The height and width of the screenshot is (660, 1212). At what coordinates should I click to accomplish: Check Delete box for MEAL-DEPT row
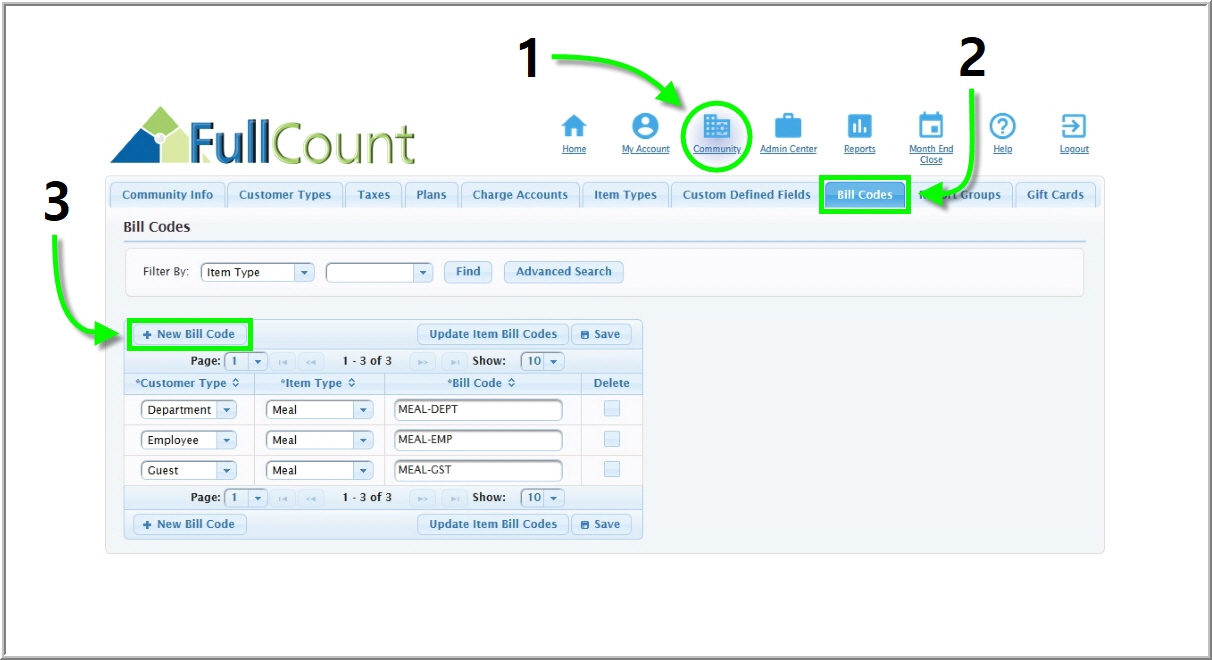[x=611, y=409]
